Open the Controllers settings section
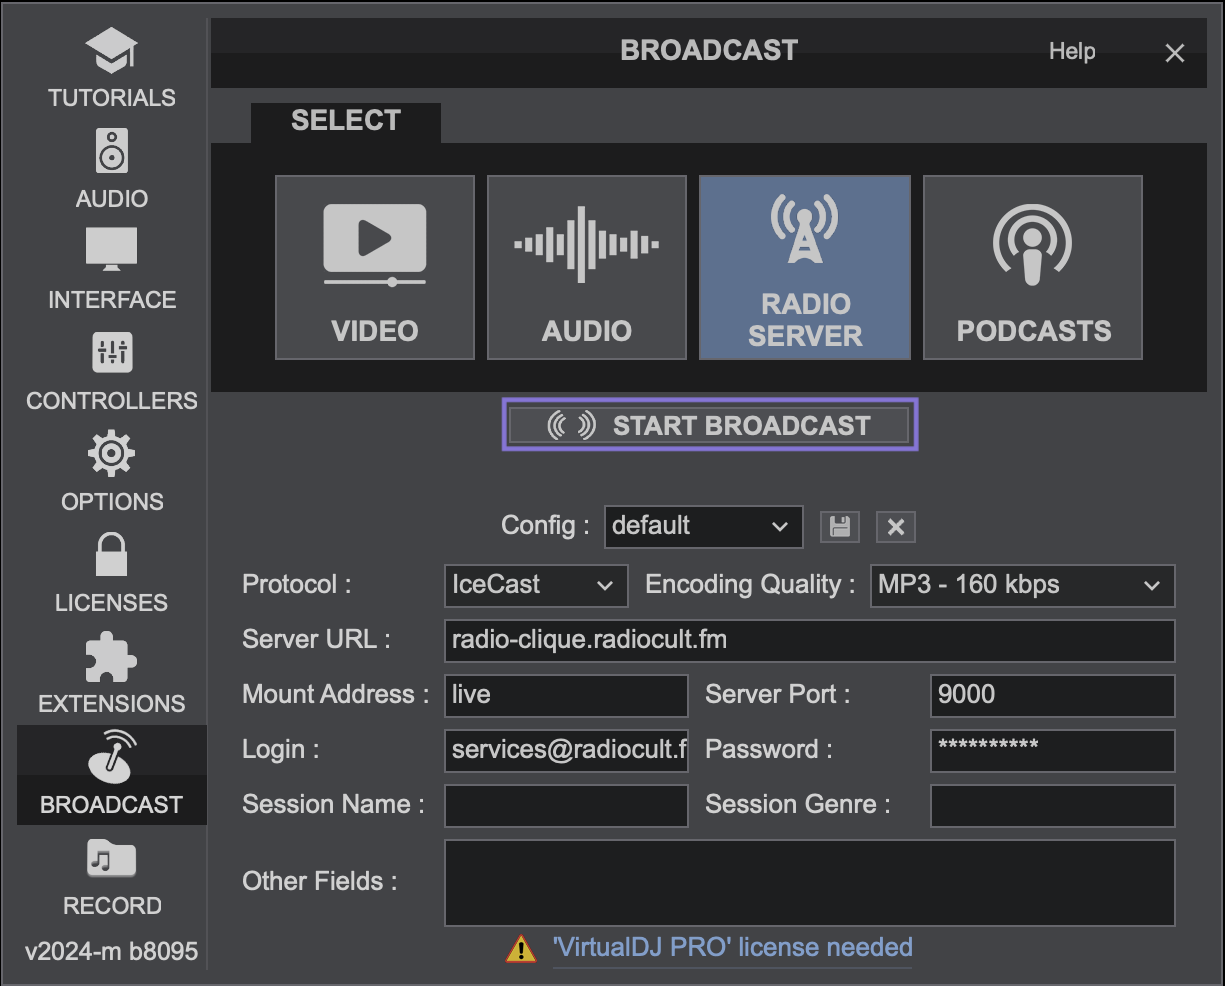Screen dimensions: 1225x986 pos(111,372)
